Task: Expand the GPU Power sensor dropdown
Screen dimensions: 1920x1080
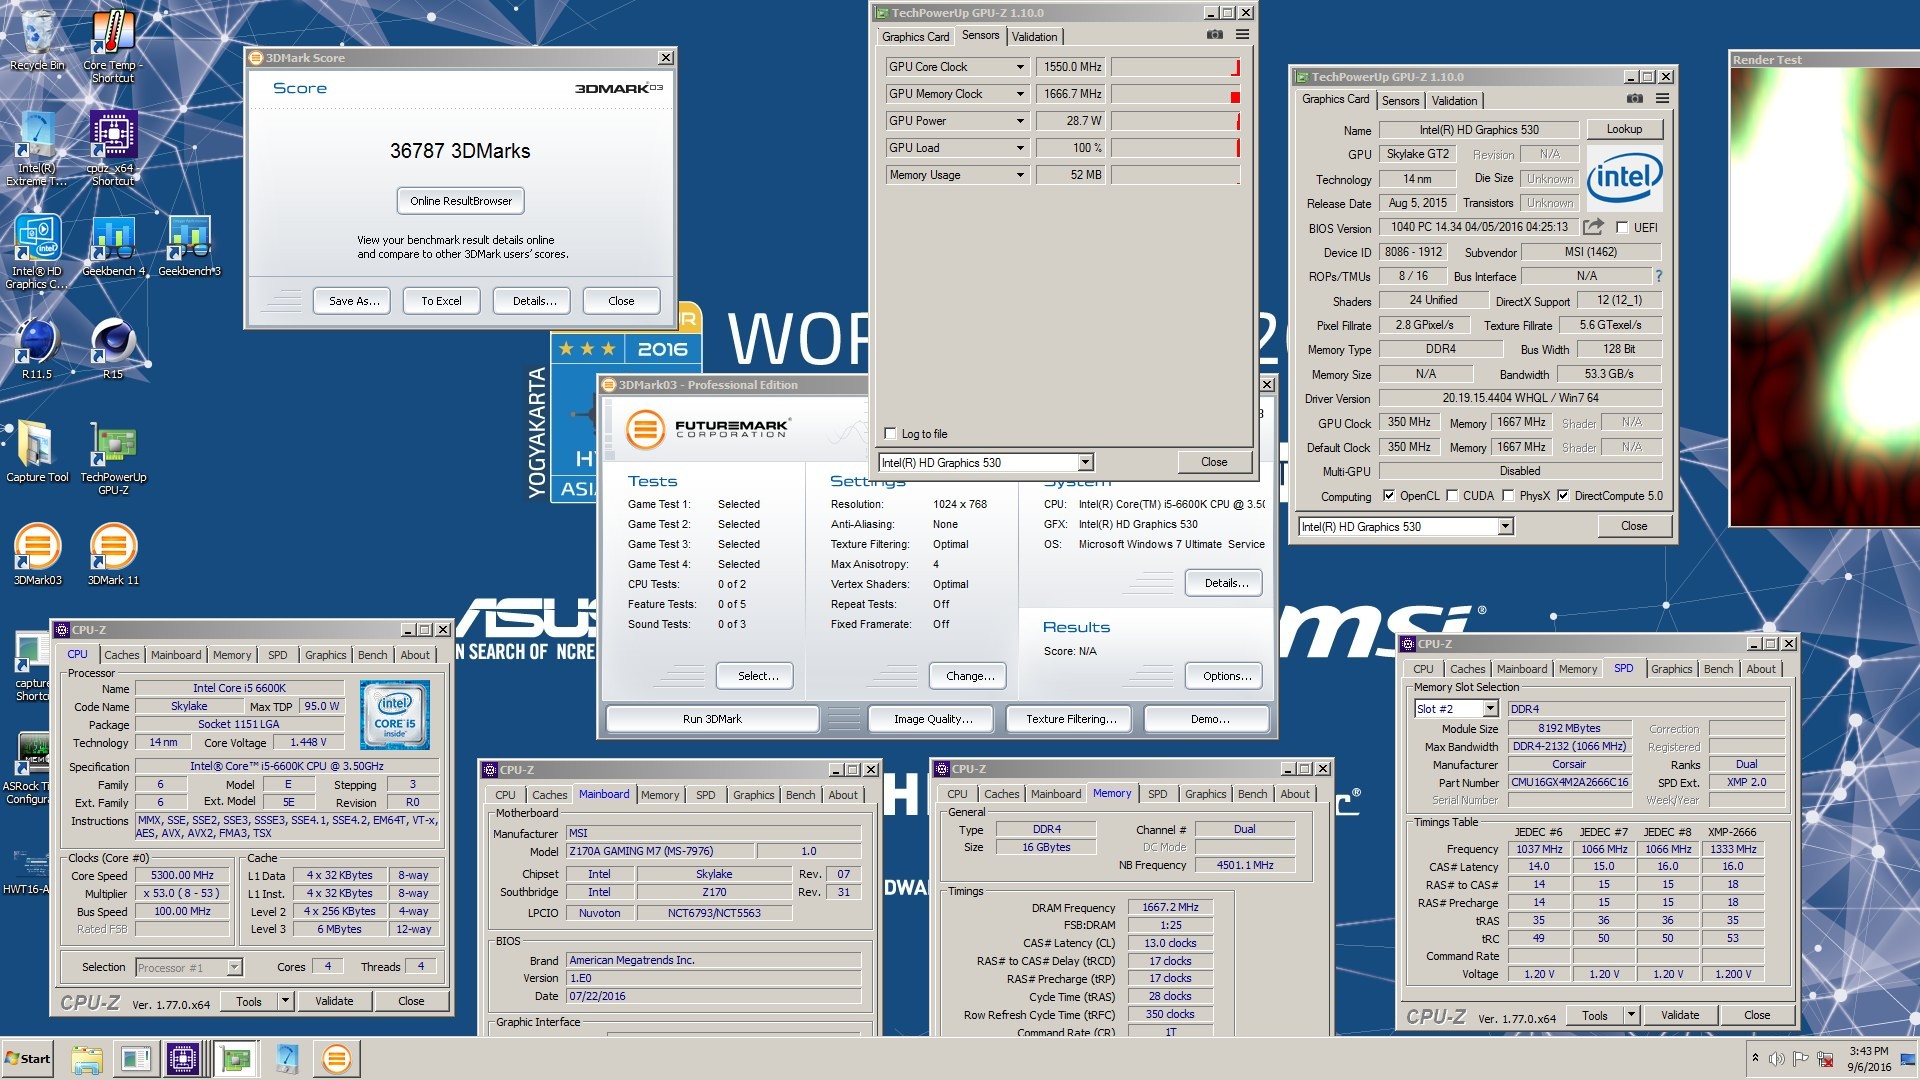Action: click(1020, 121)
